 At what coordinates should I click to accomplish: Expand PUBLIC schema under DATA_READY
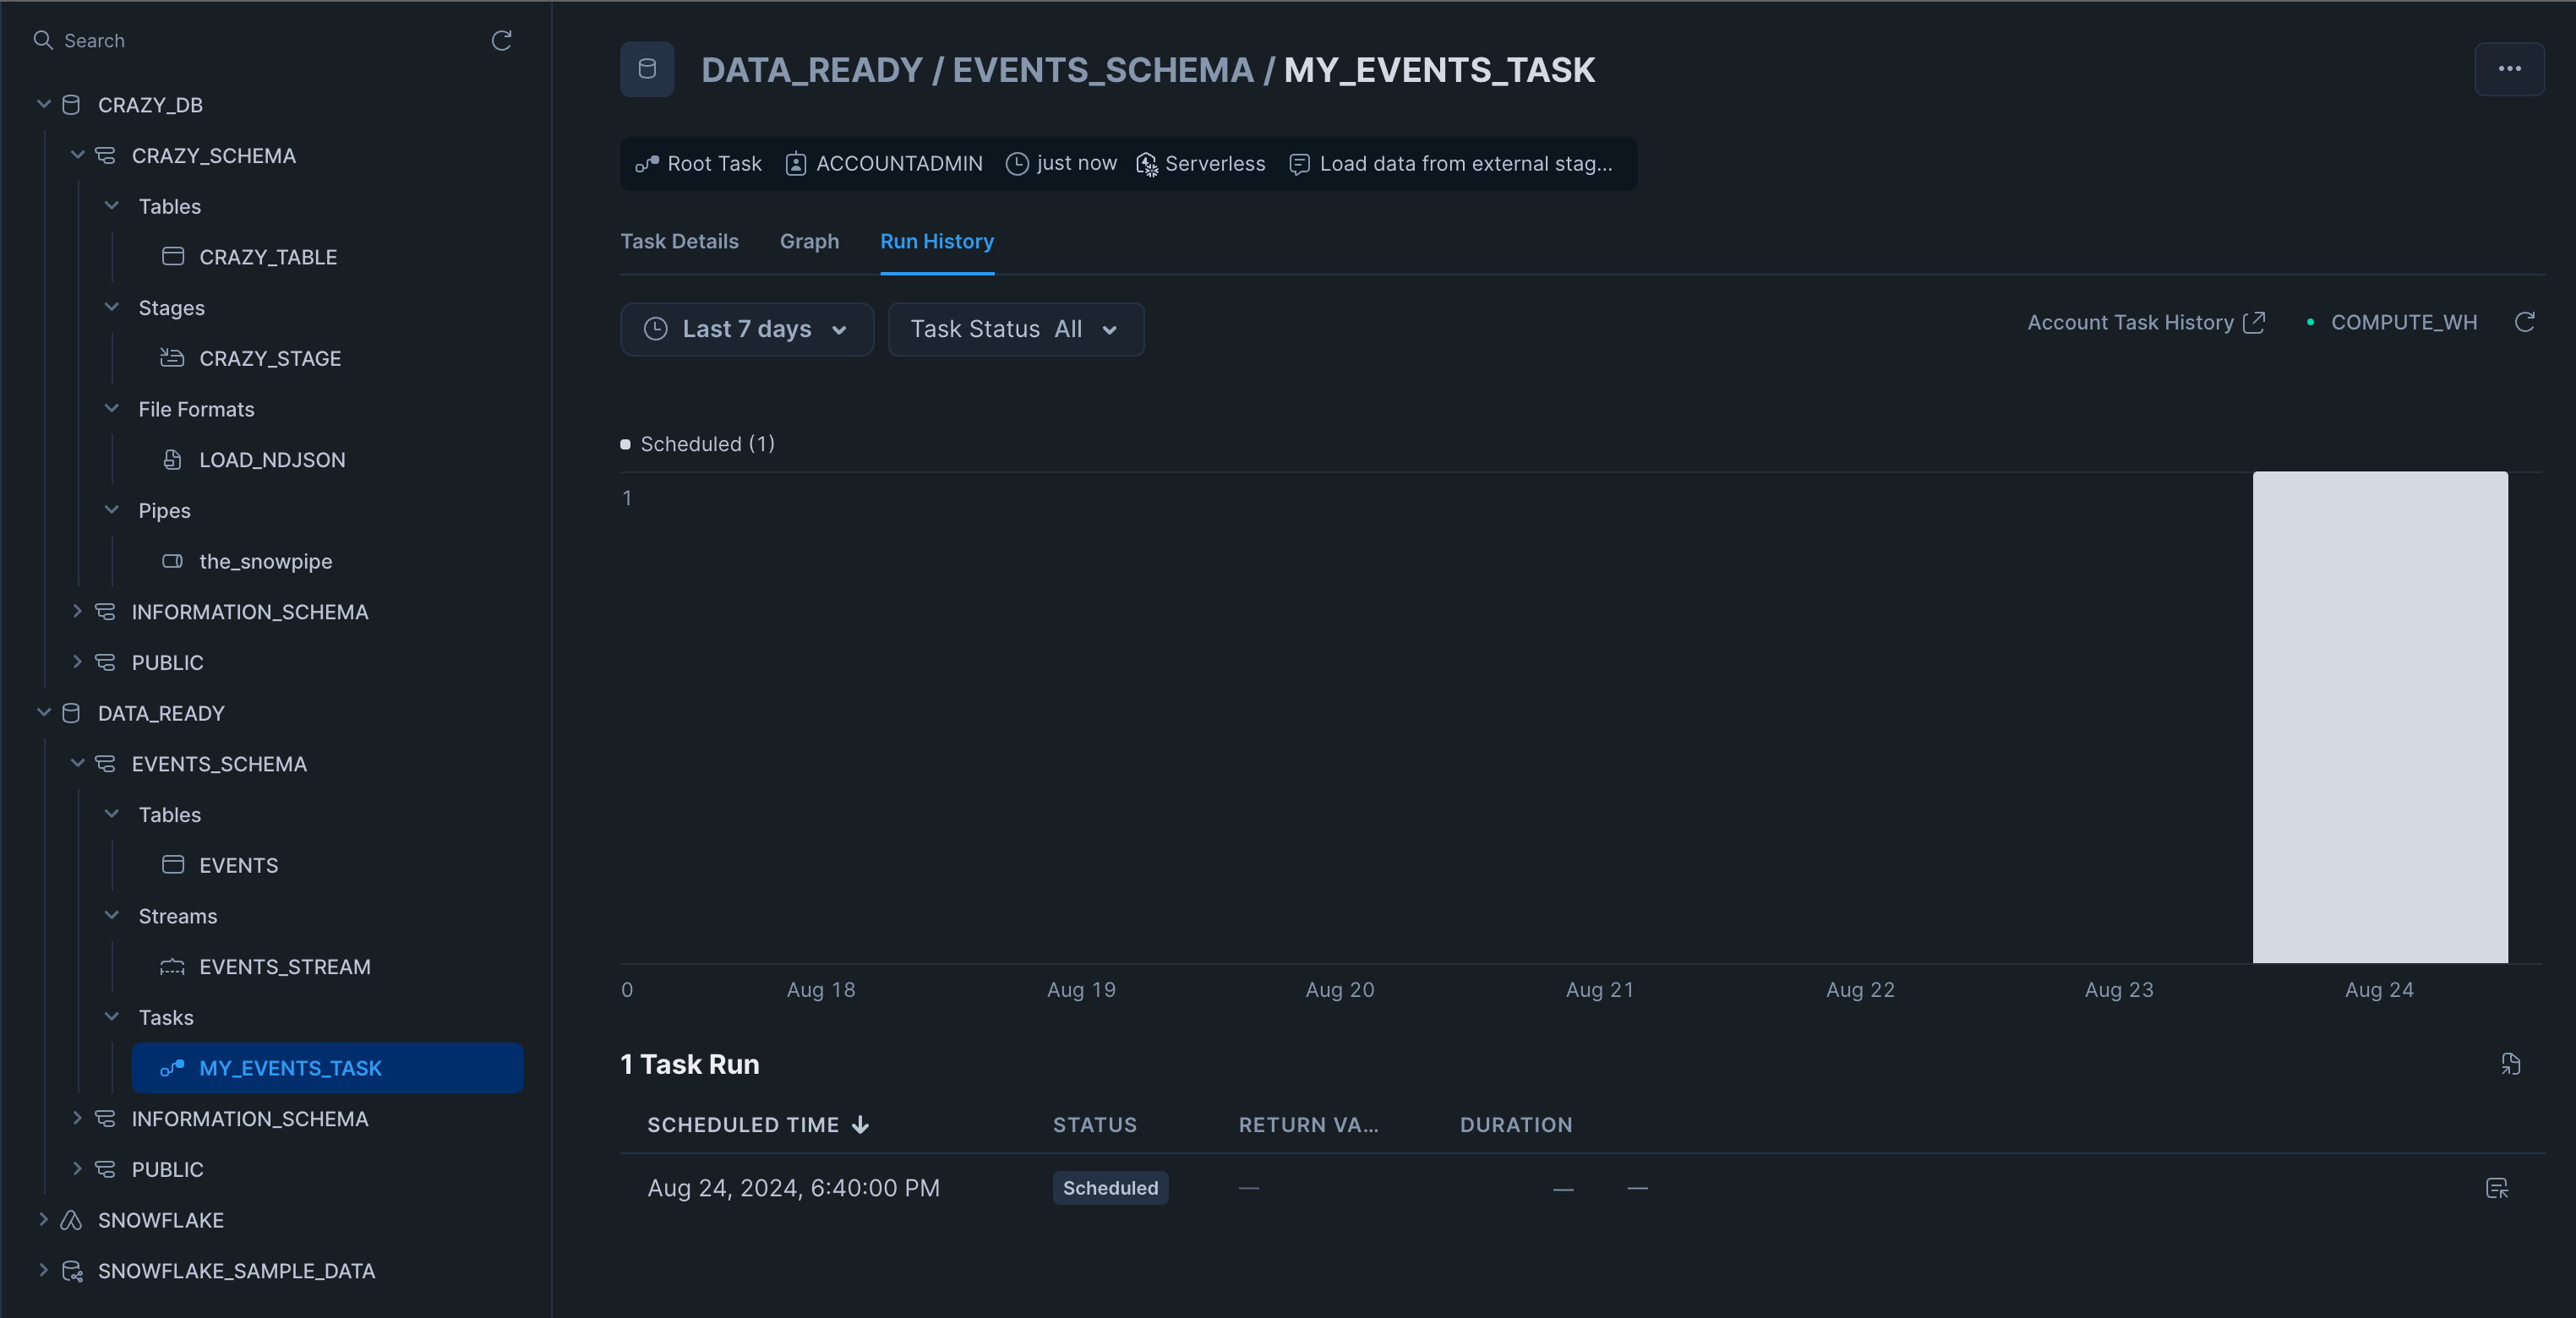(77, 1168)
